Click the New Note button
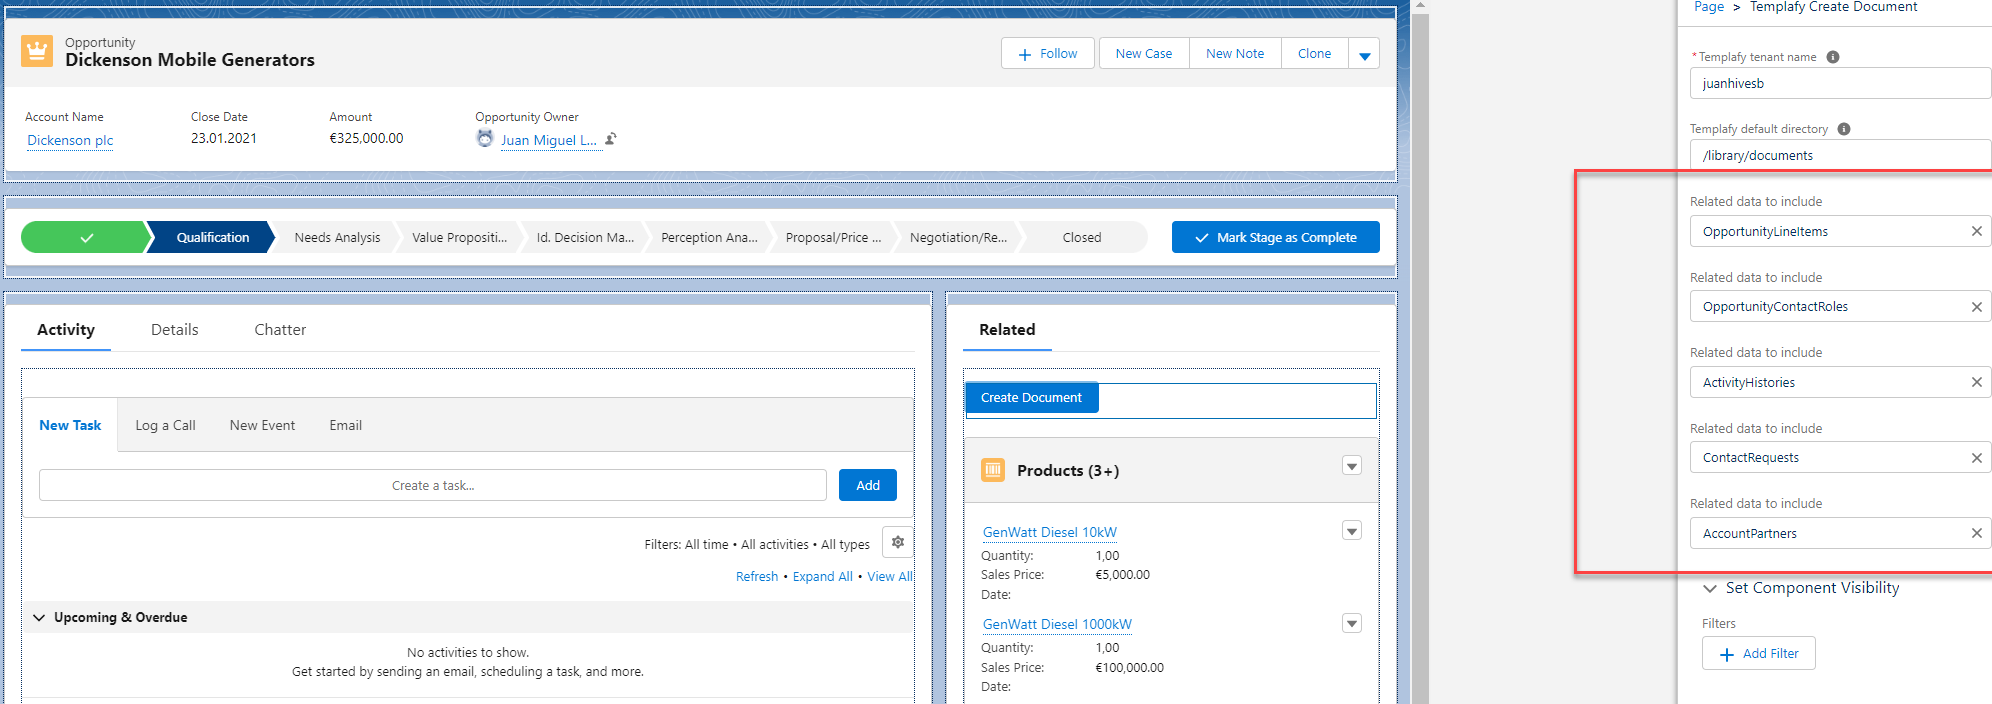 click(1235, 54)
